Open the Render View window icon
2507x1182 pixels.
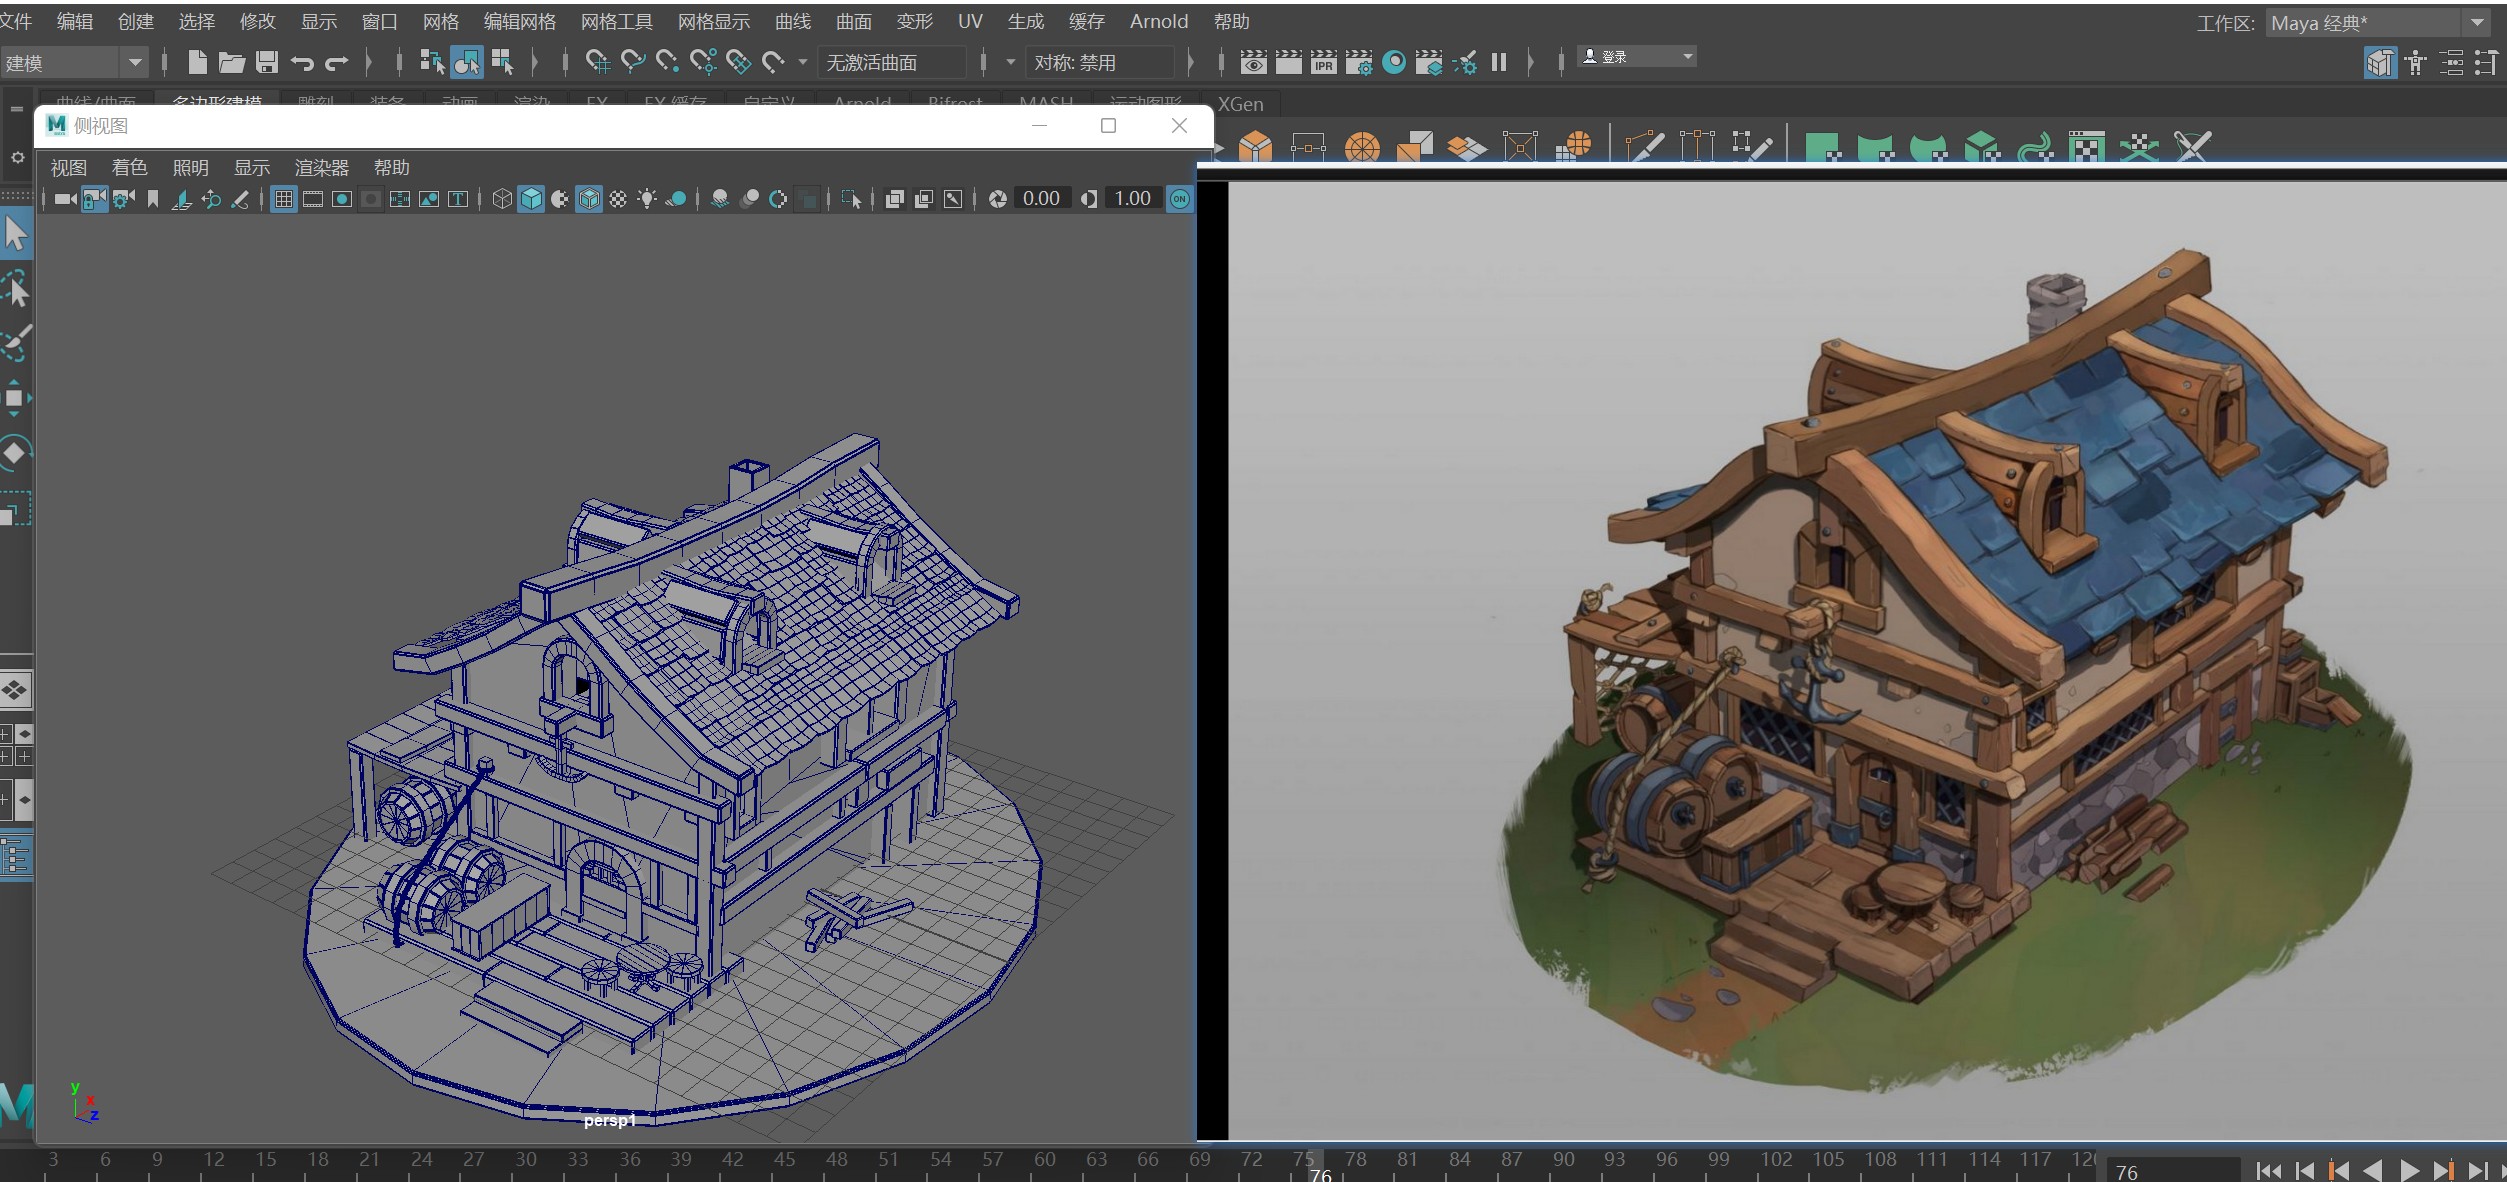[x=1253, y=62]
